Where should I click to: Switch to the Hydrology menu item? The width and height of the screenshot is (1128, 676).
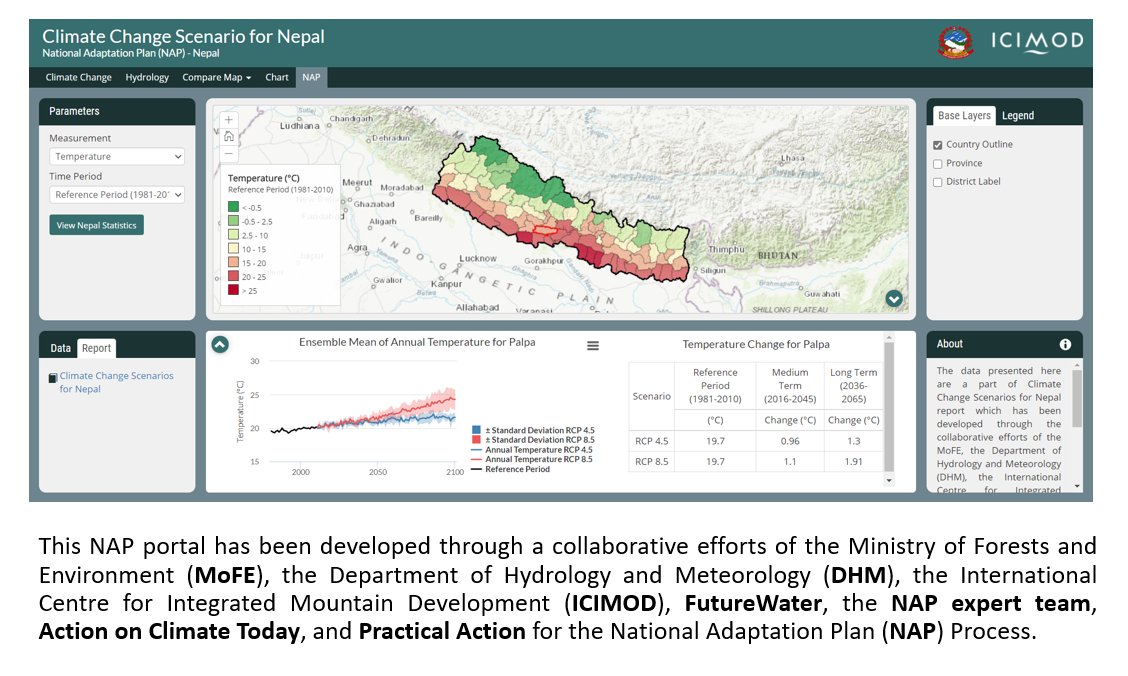pyautogui.click(x=146, y=77)
